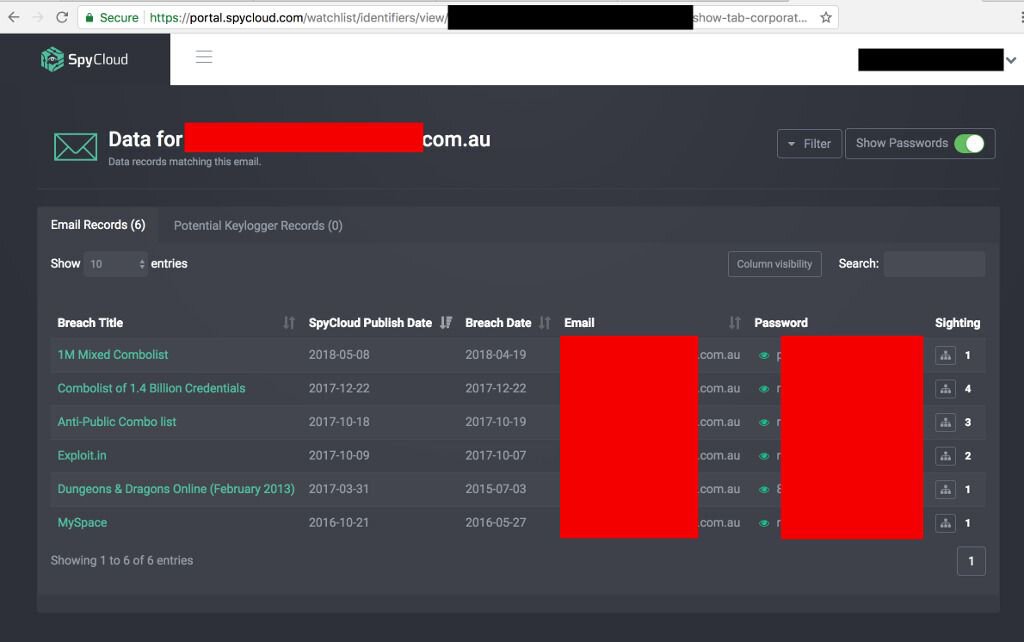Open the 1M Mixed Combolist breach
This screenshot has height=642, width=1024.
(x=112, y=355)
